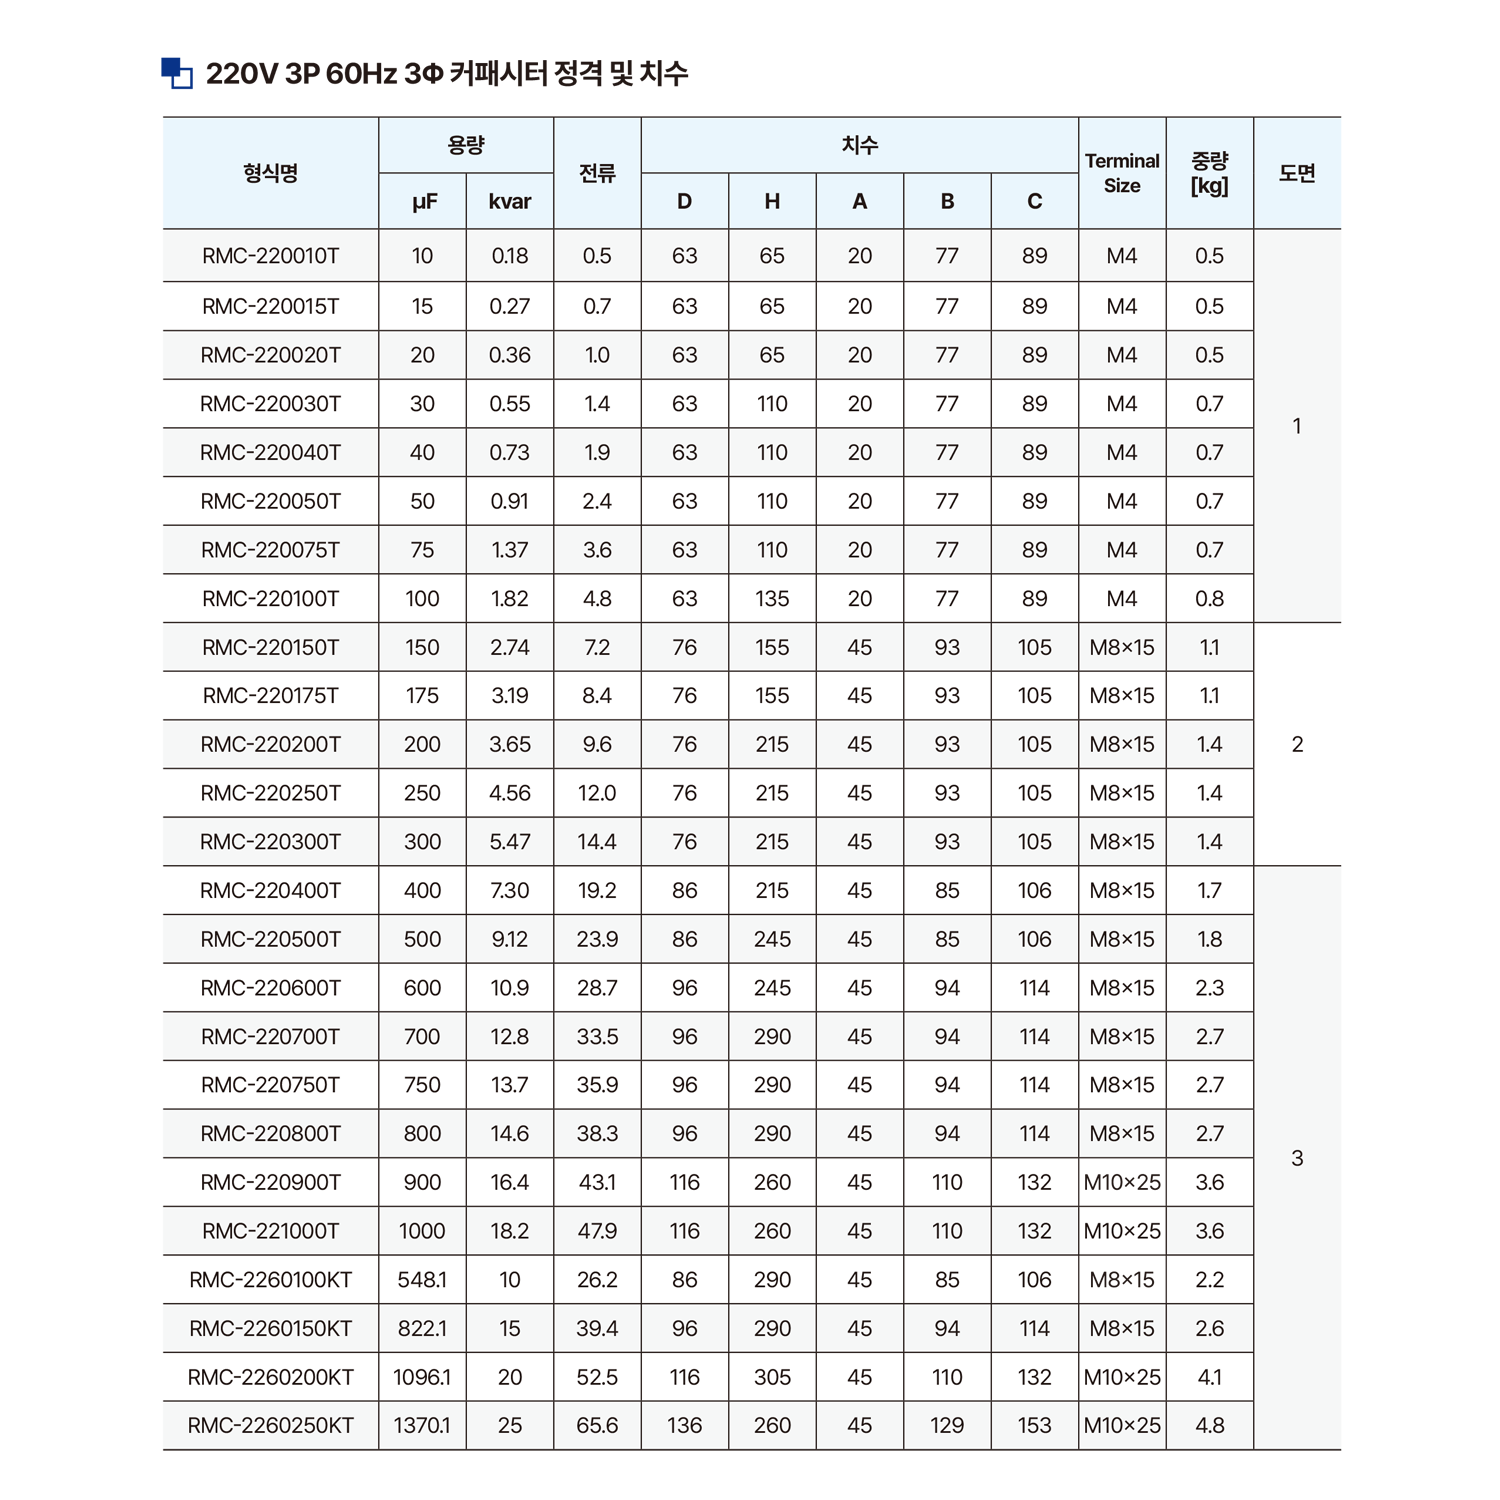This screenshot has width=1500, height=1500.
Task: Click C value 153
Action: [x=1035, y=1425]
